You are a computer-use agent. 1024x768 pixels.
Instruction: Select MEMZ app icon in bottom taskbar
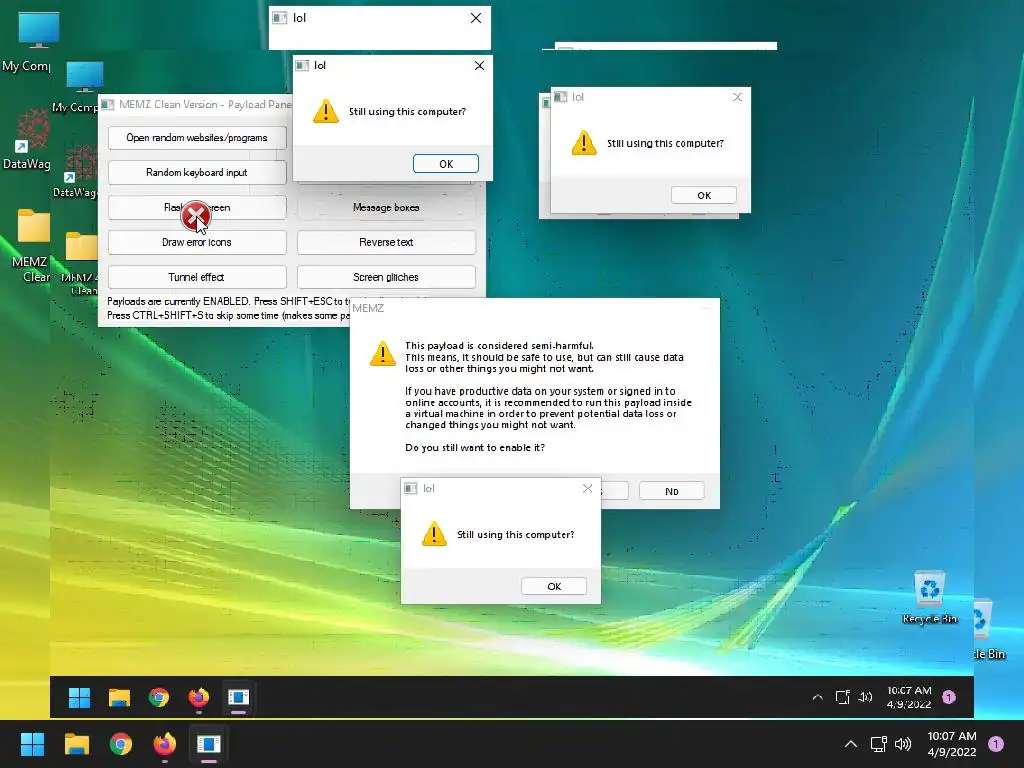click(x=208, y=744)
